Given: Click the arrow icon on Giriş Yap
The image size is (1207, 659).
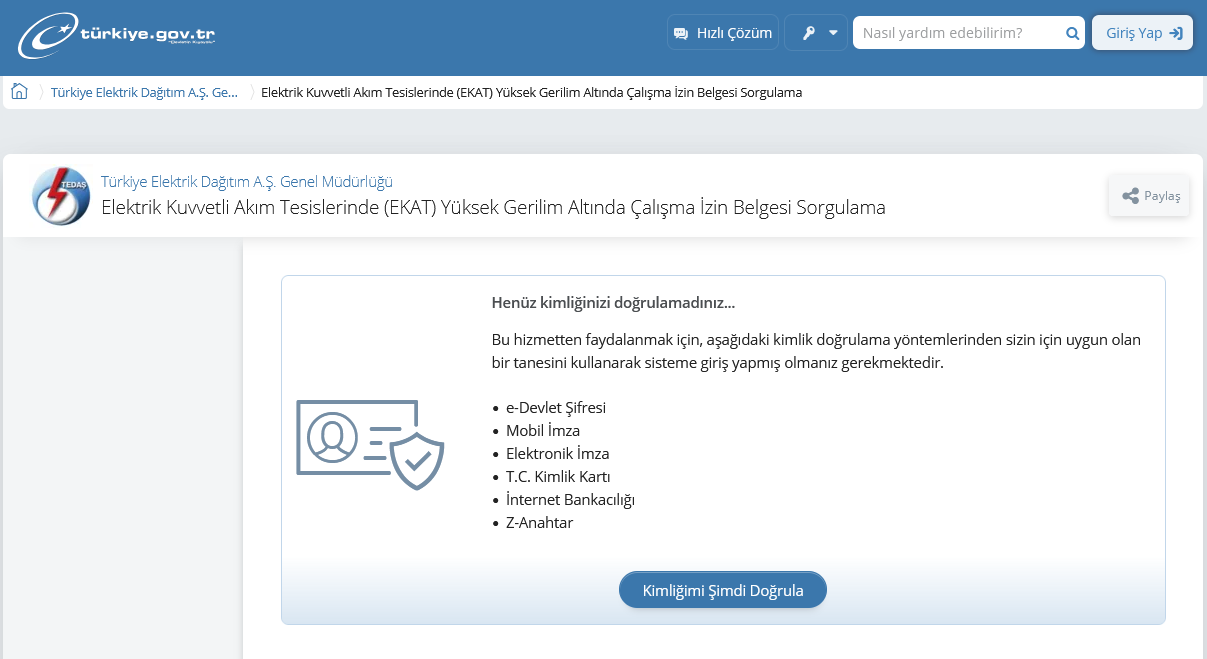Looking at the screenshot, I should click(1176, 33).
